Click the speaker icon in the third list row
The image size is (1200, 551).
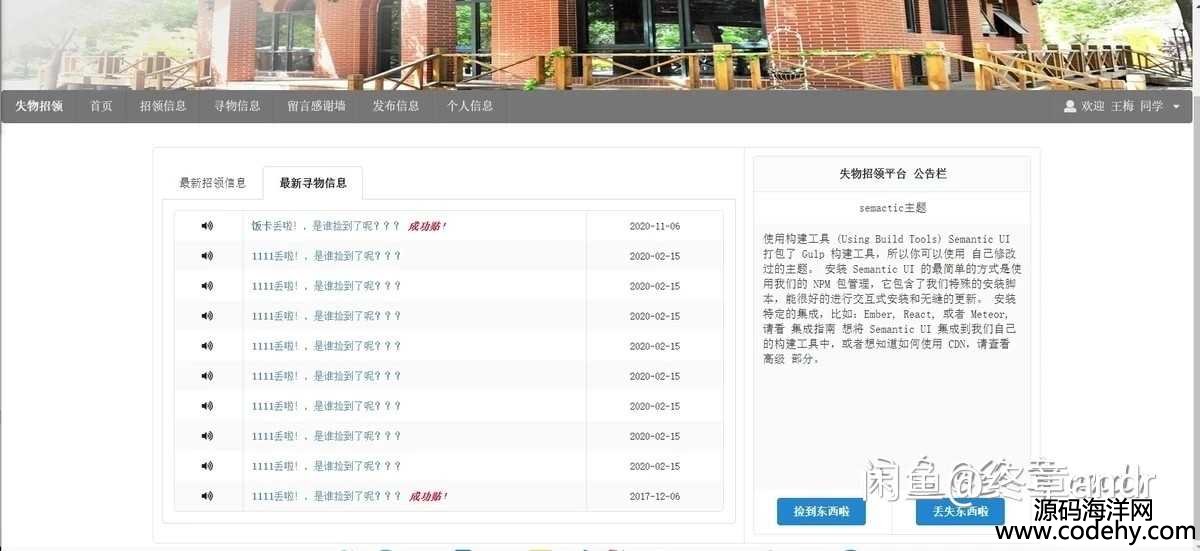(207, 286)
